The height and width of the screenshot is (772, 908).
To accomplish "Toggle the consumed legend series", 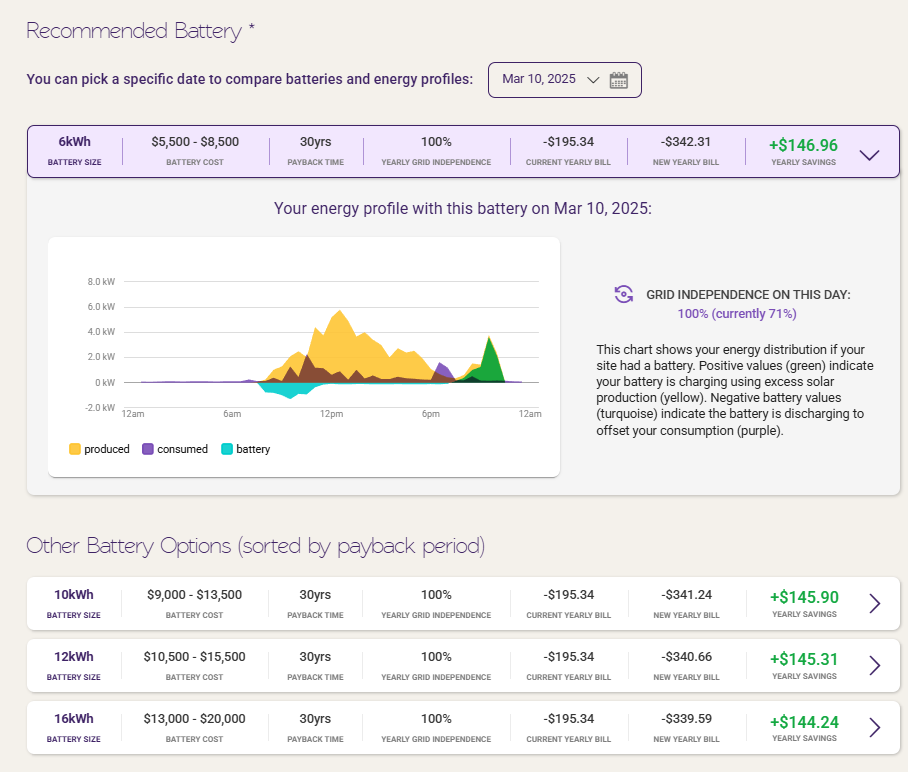I will pyautogui.click(x=175, y=449).
